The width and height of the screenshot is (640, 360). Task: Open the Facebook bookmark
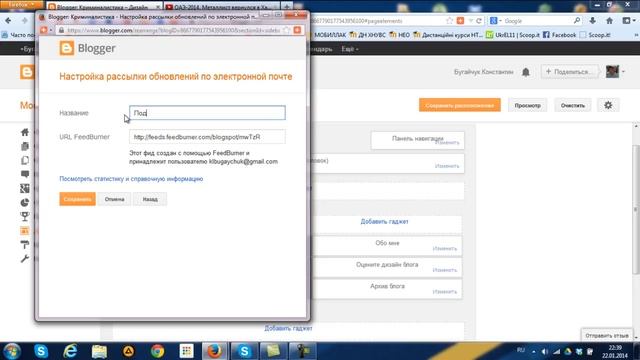click(x=560, y=35)
